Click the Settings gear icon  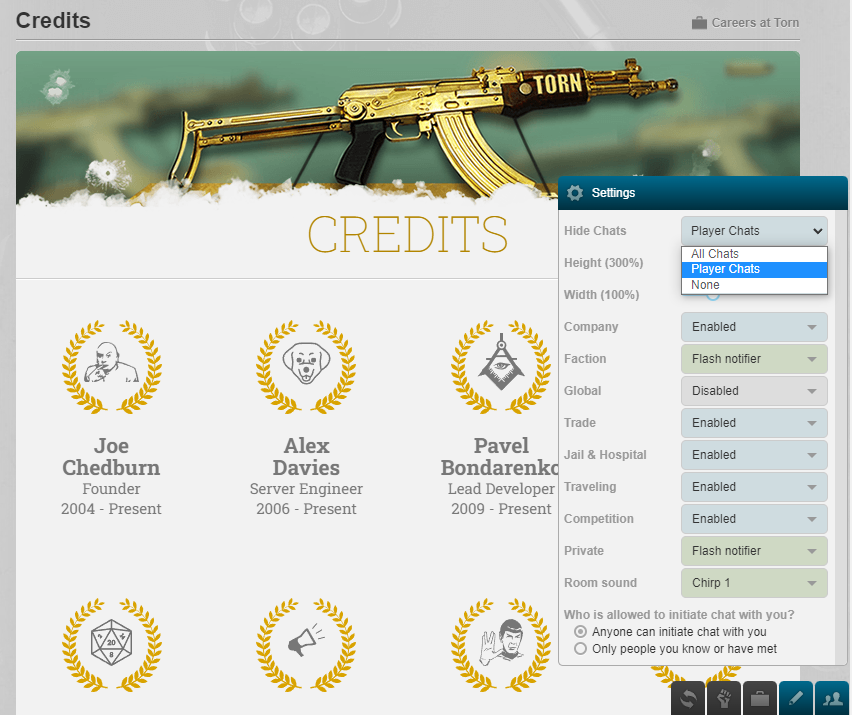(575, 193)
